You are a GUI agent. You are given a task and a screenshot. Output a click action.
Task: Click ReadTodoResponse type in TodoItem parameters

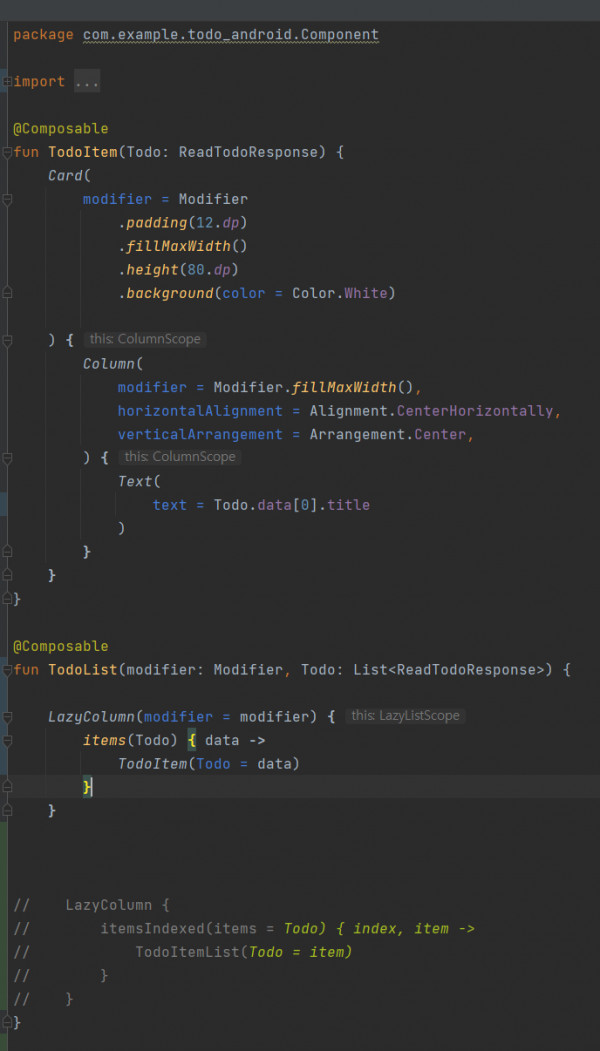[x=247, y=152]
